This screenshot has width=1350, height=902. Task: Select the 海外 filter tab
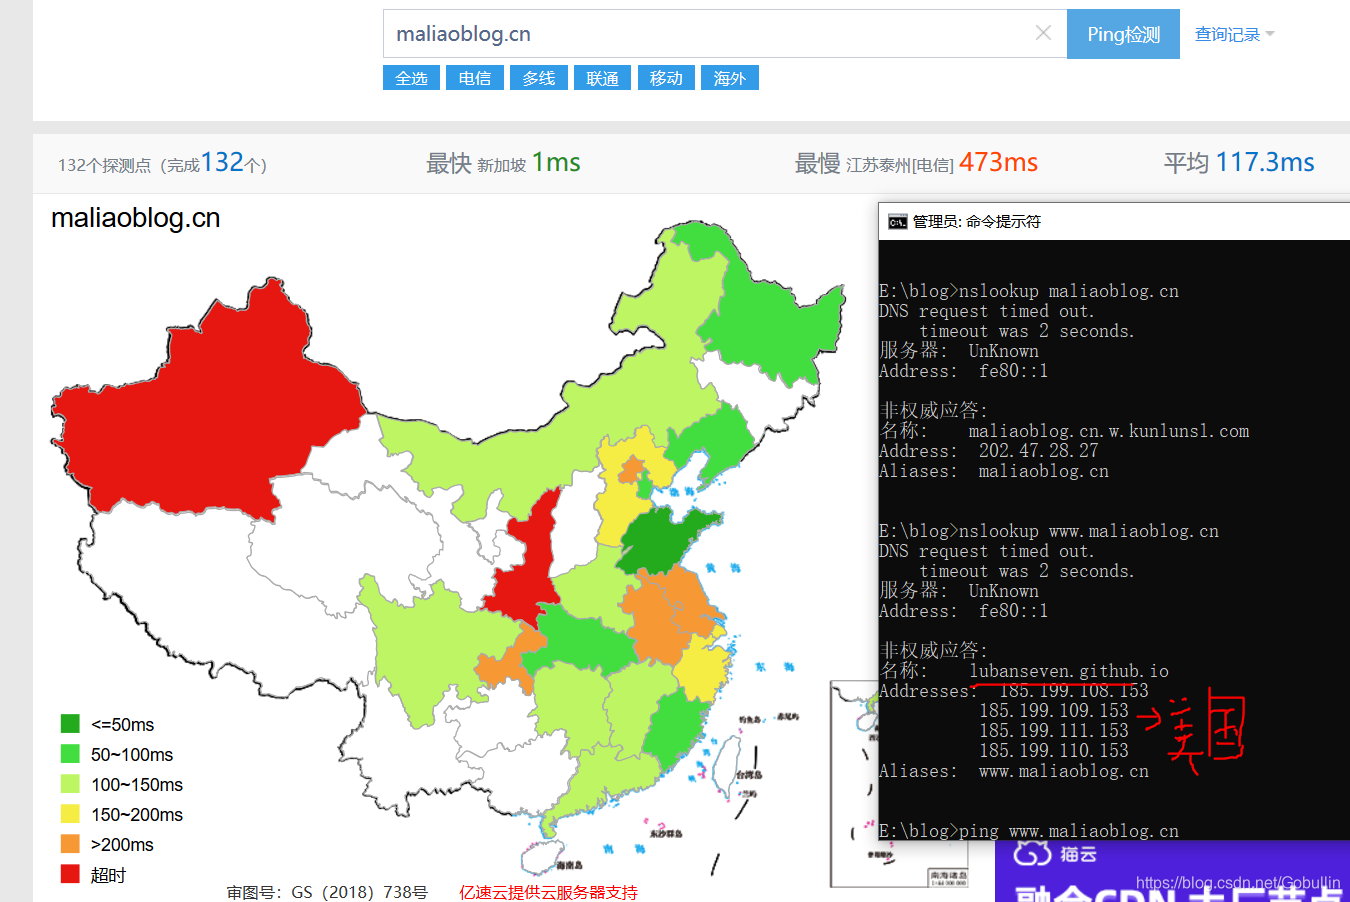pos(730,78)
